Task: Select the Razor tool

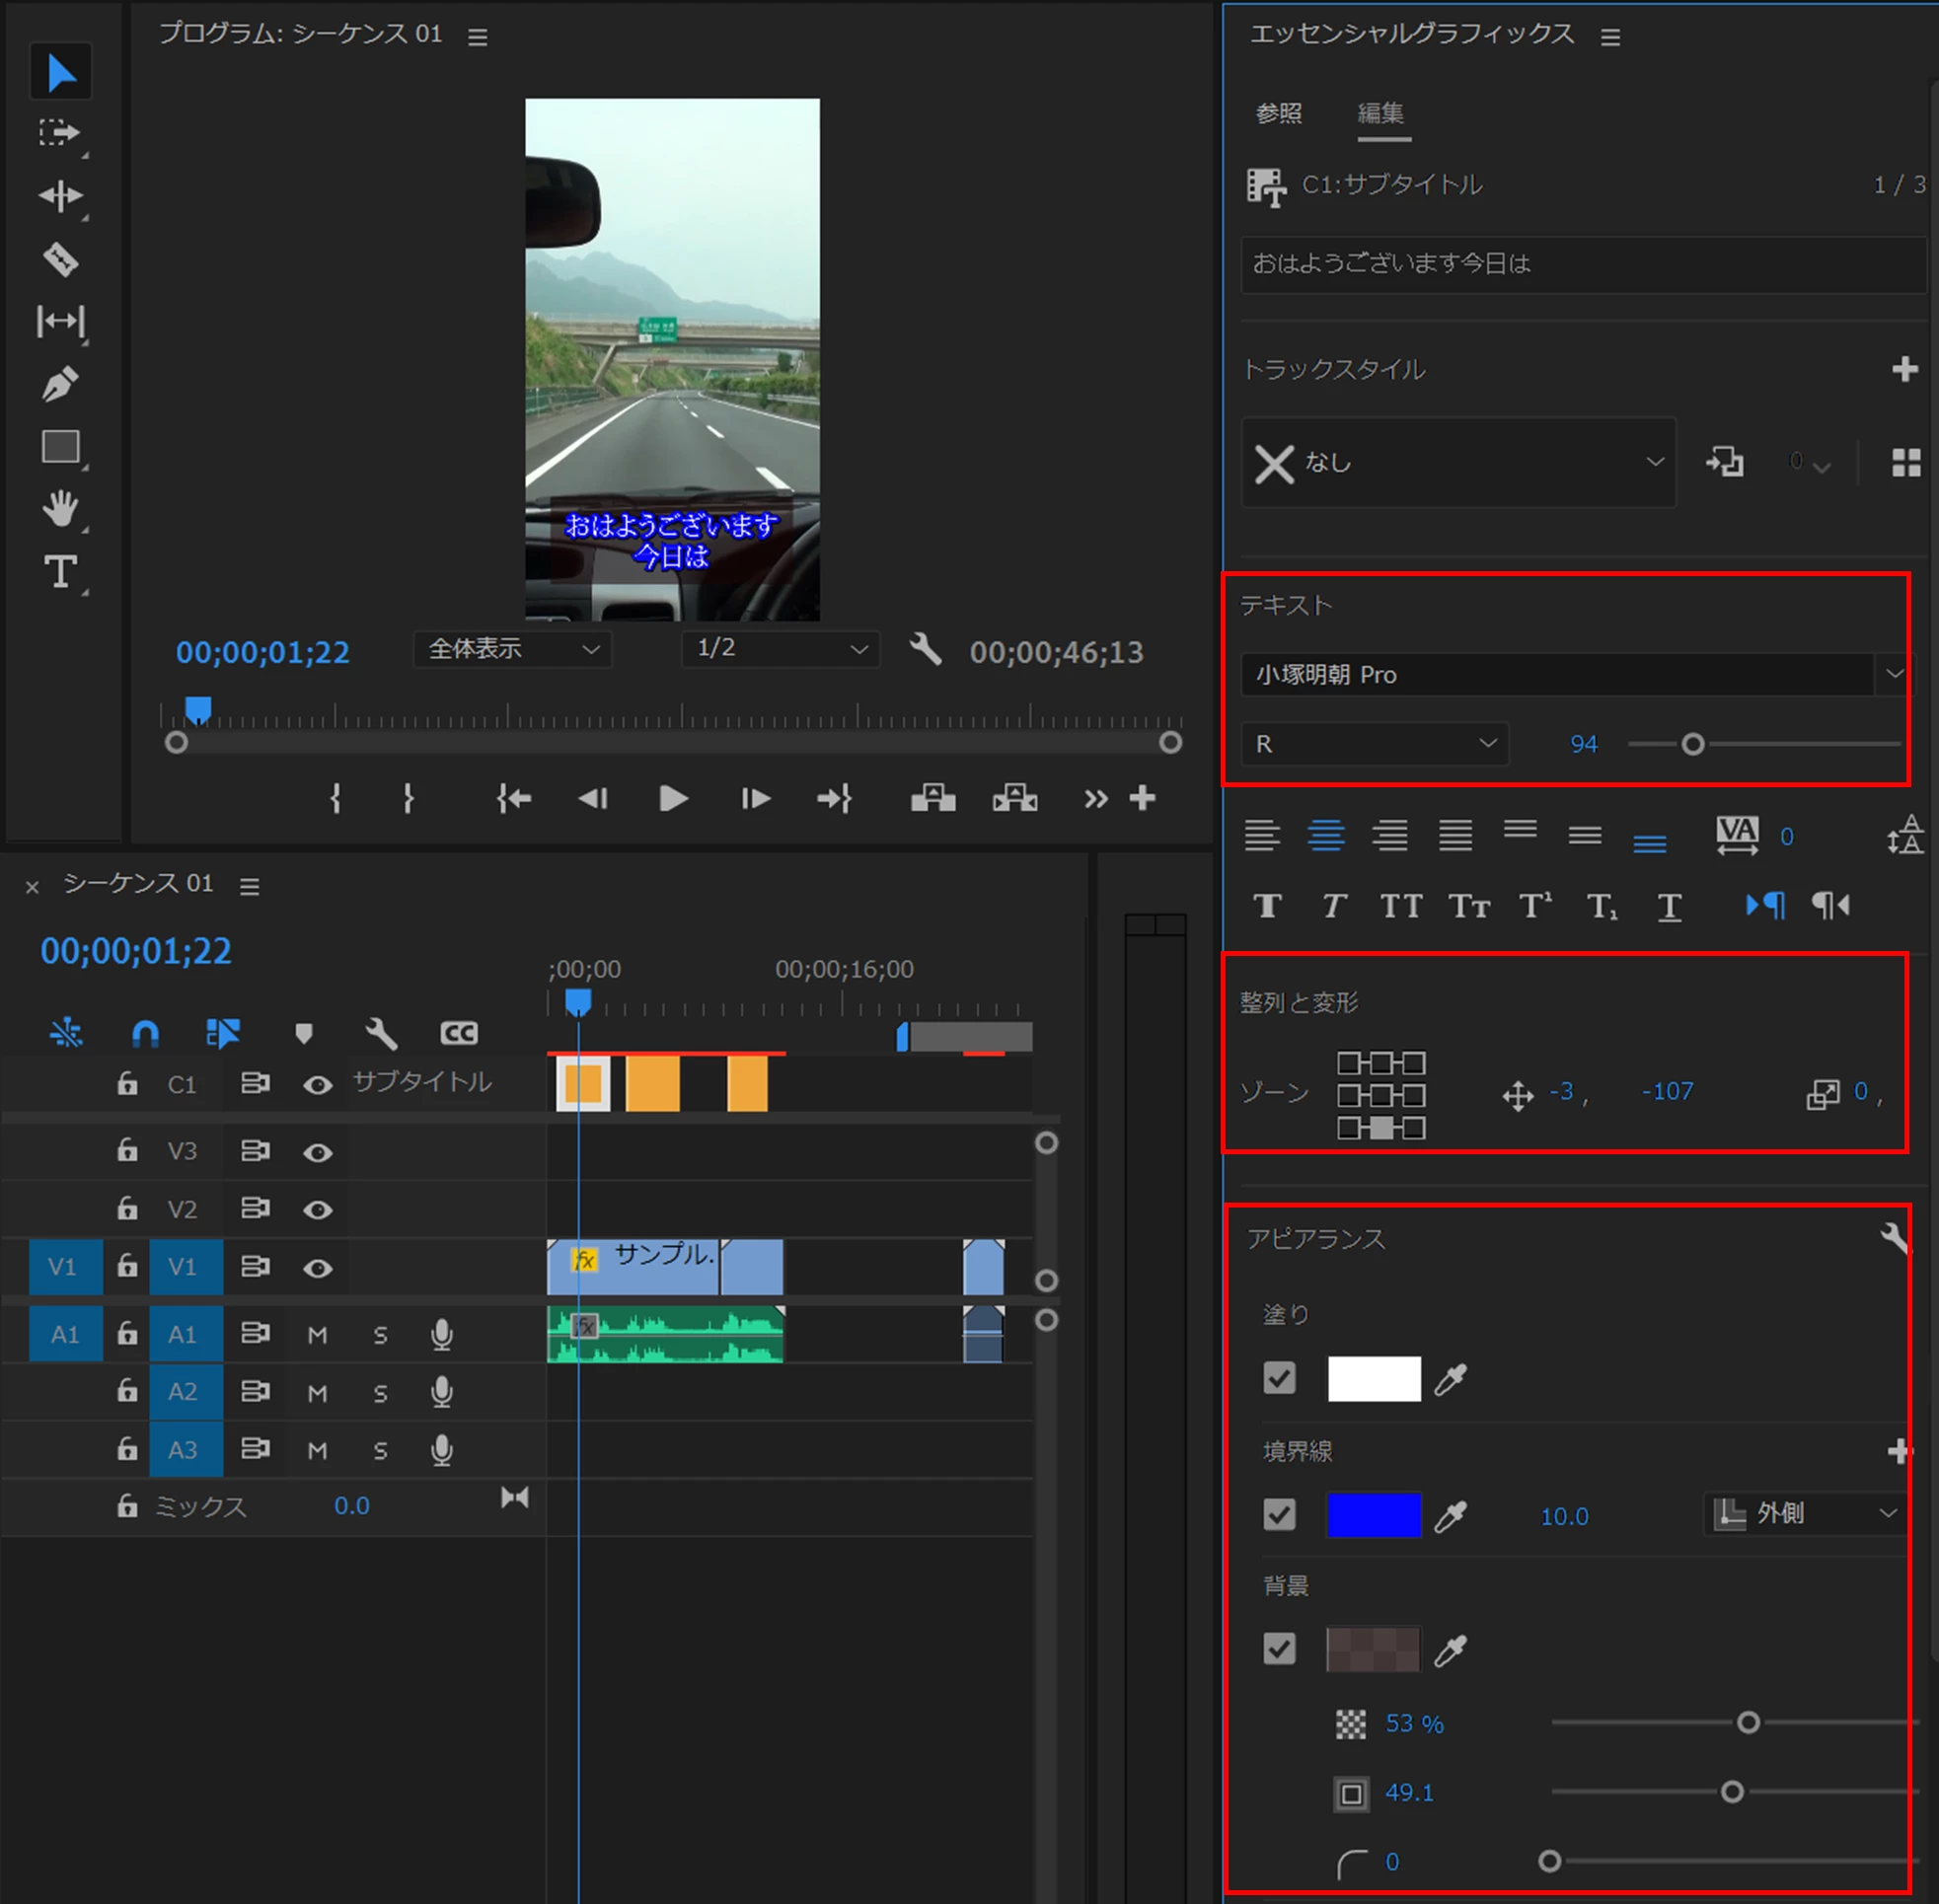Action: 60,260
